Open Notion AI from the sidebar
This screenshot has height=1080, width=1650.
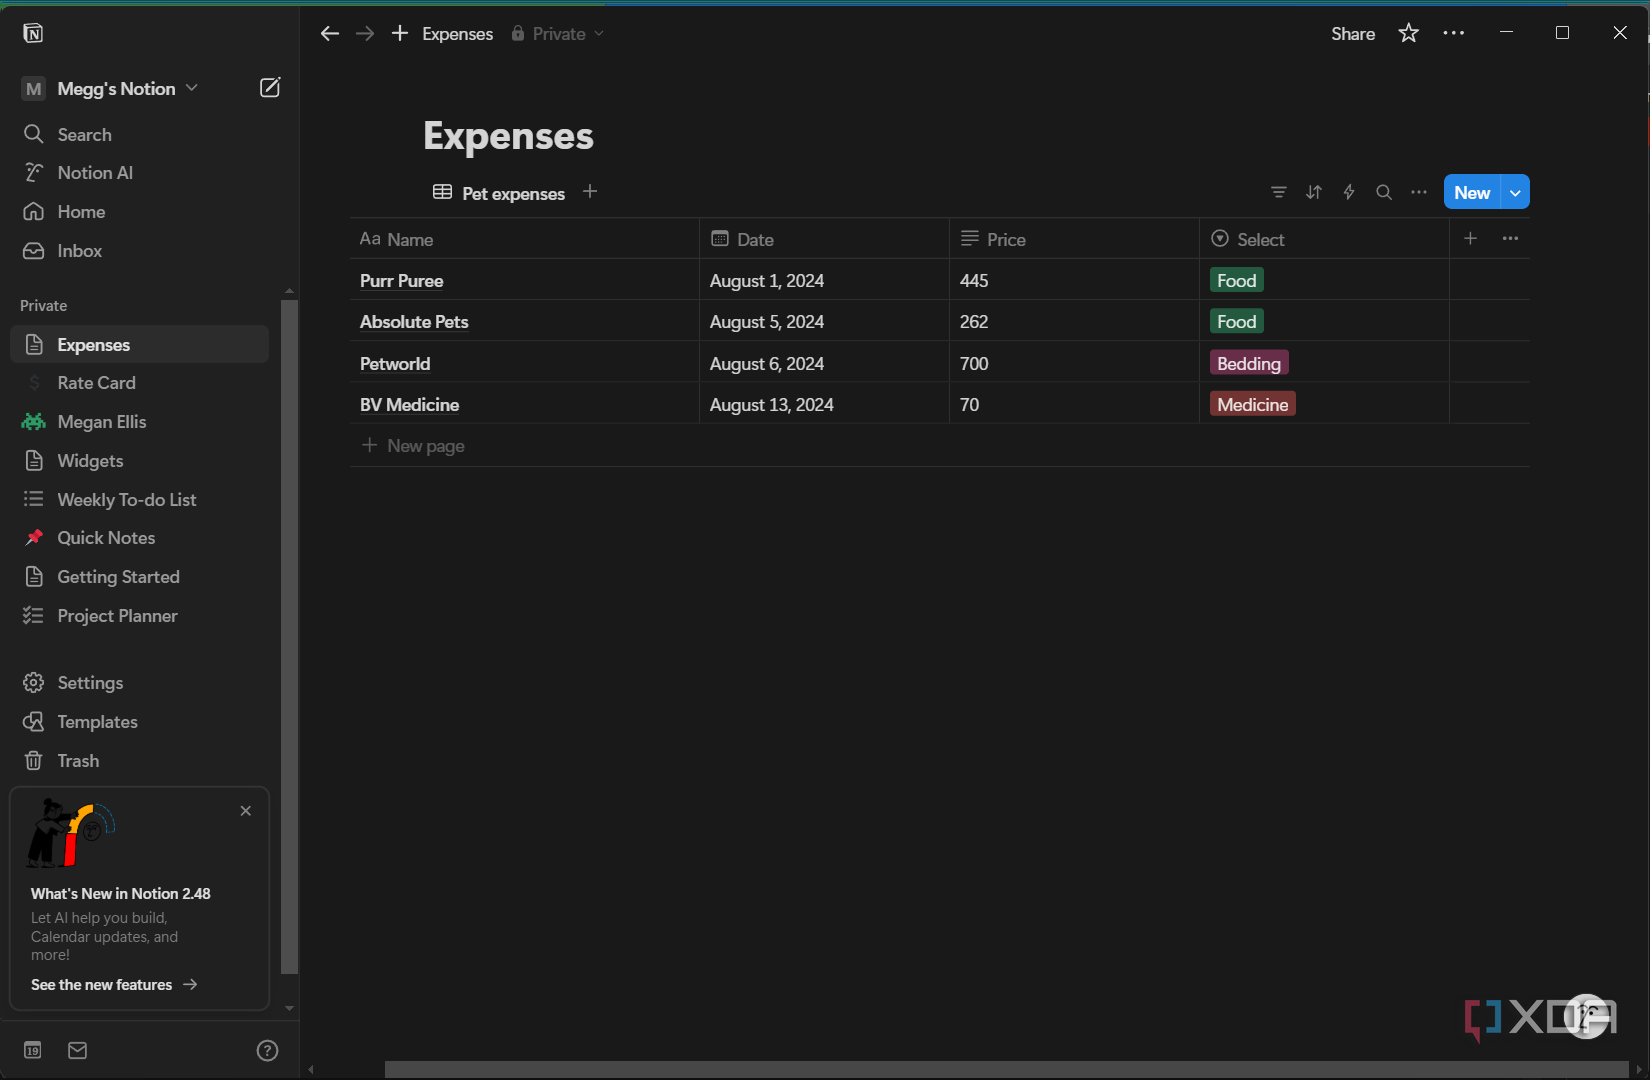click(140, 173)
